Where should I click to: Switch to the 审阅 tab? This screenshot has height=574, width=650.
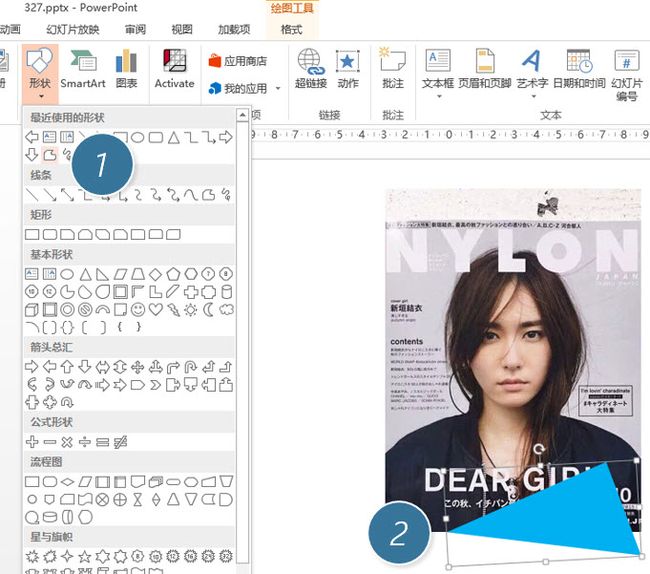(135, 29)
